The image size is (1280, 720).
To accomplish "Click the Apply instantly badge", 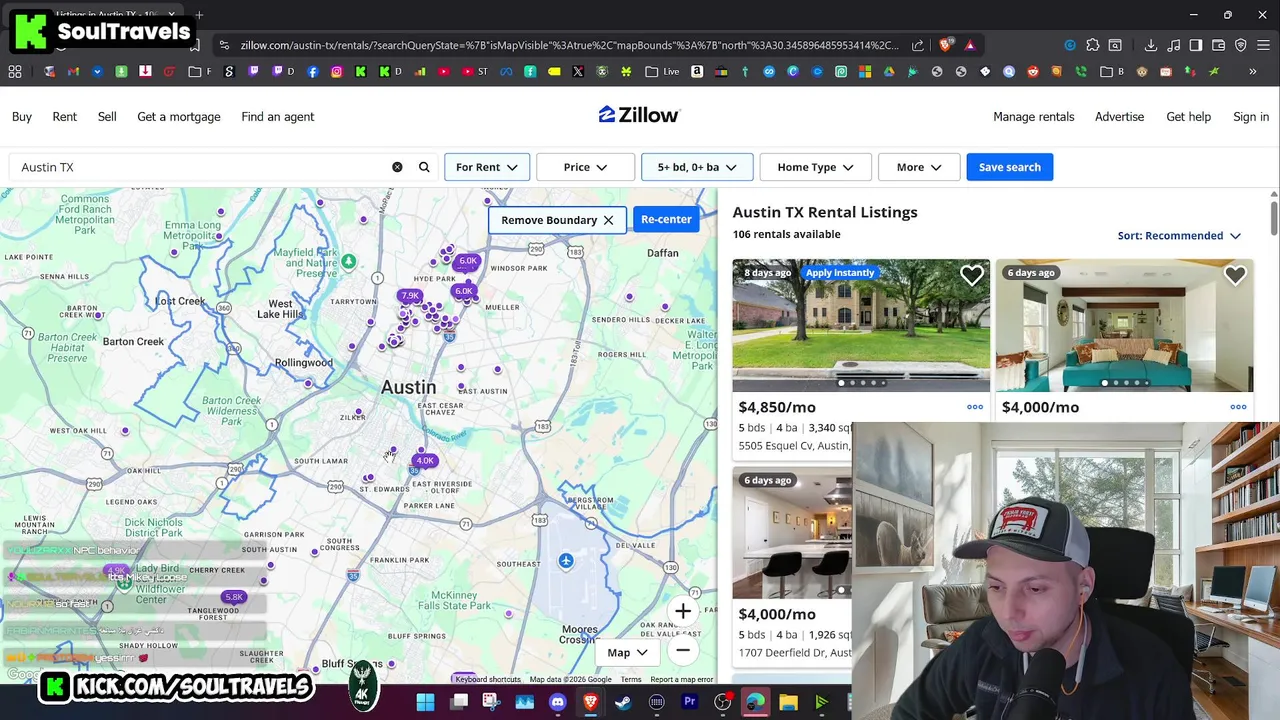I will click(x=840, y=272).
